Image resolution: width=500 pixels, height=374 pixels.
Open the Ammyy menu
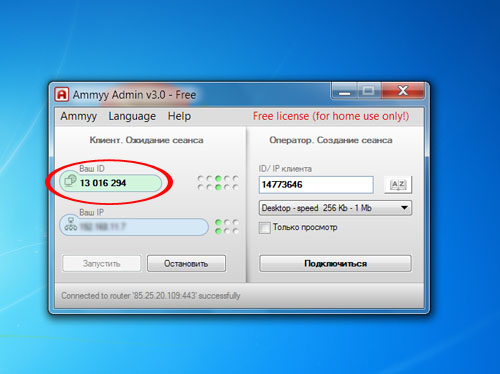coord(79,116)
